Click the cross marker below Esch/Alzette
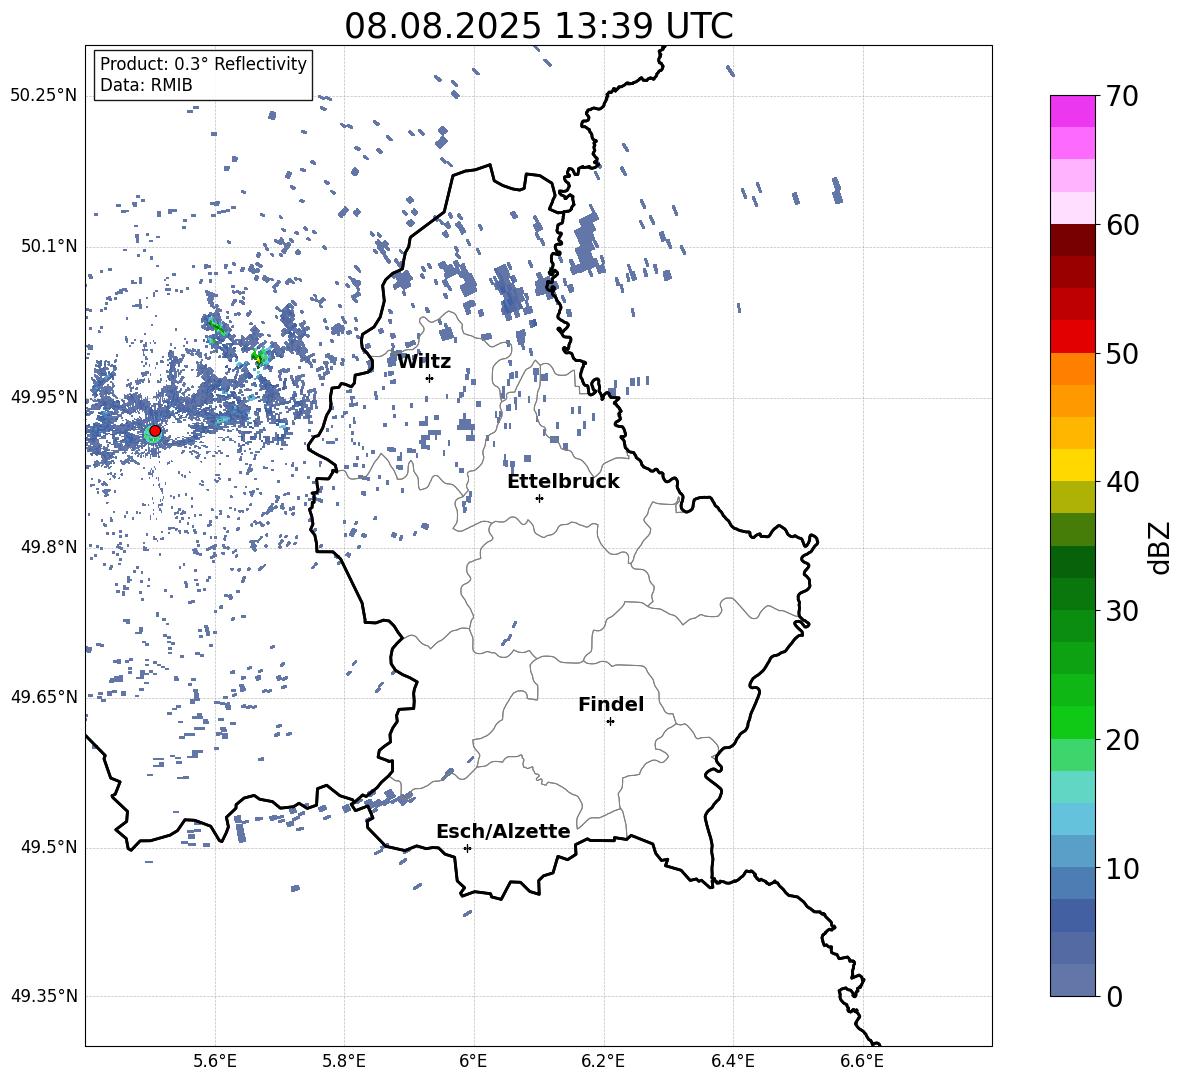Screen dimensions: 1184x1081 point(467,848)
